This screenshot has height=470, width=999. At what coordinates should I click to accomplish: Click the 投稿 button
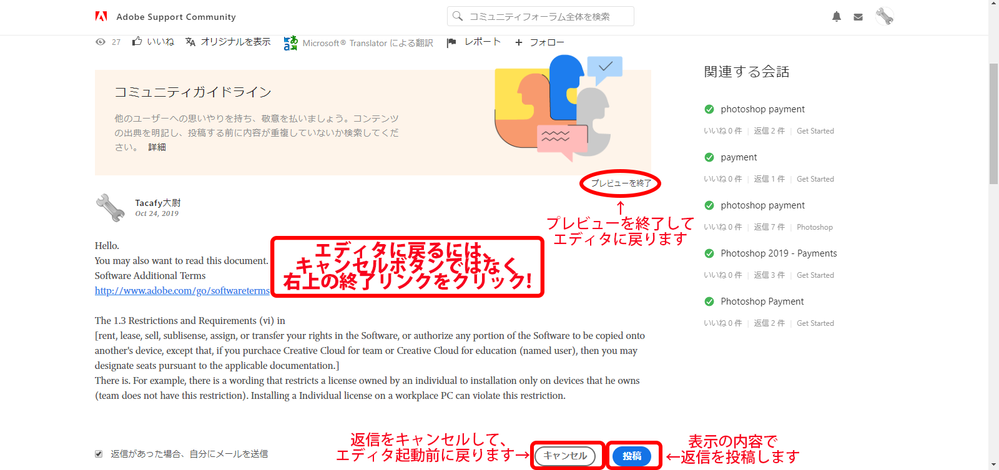(x=632, y=455)
